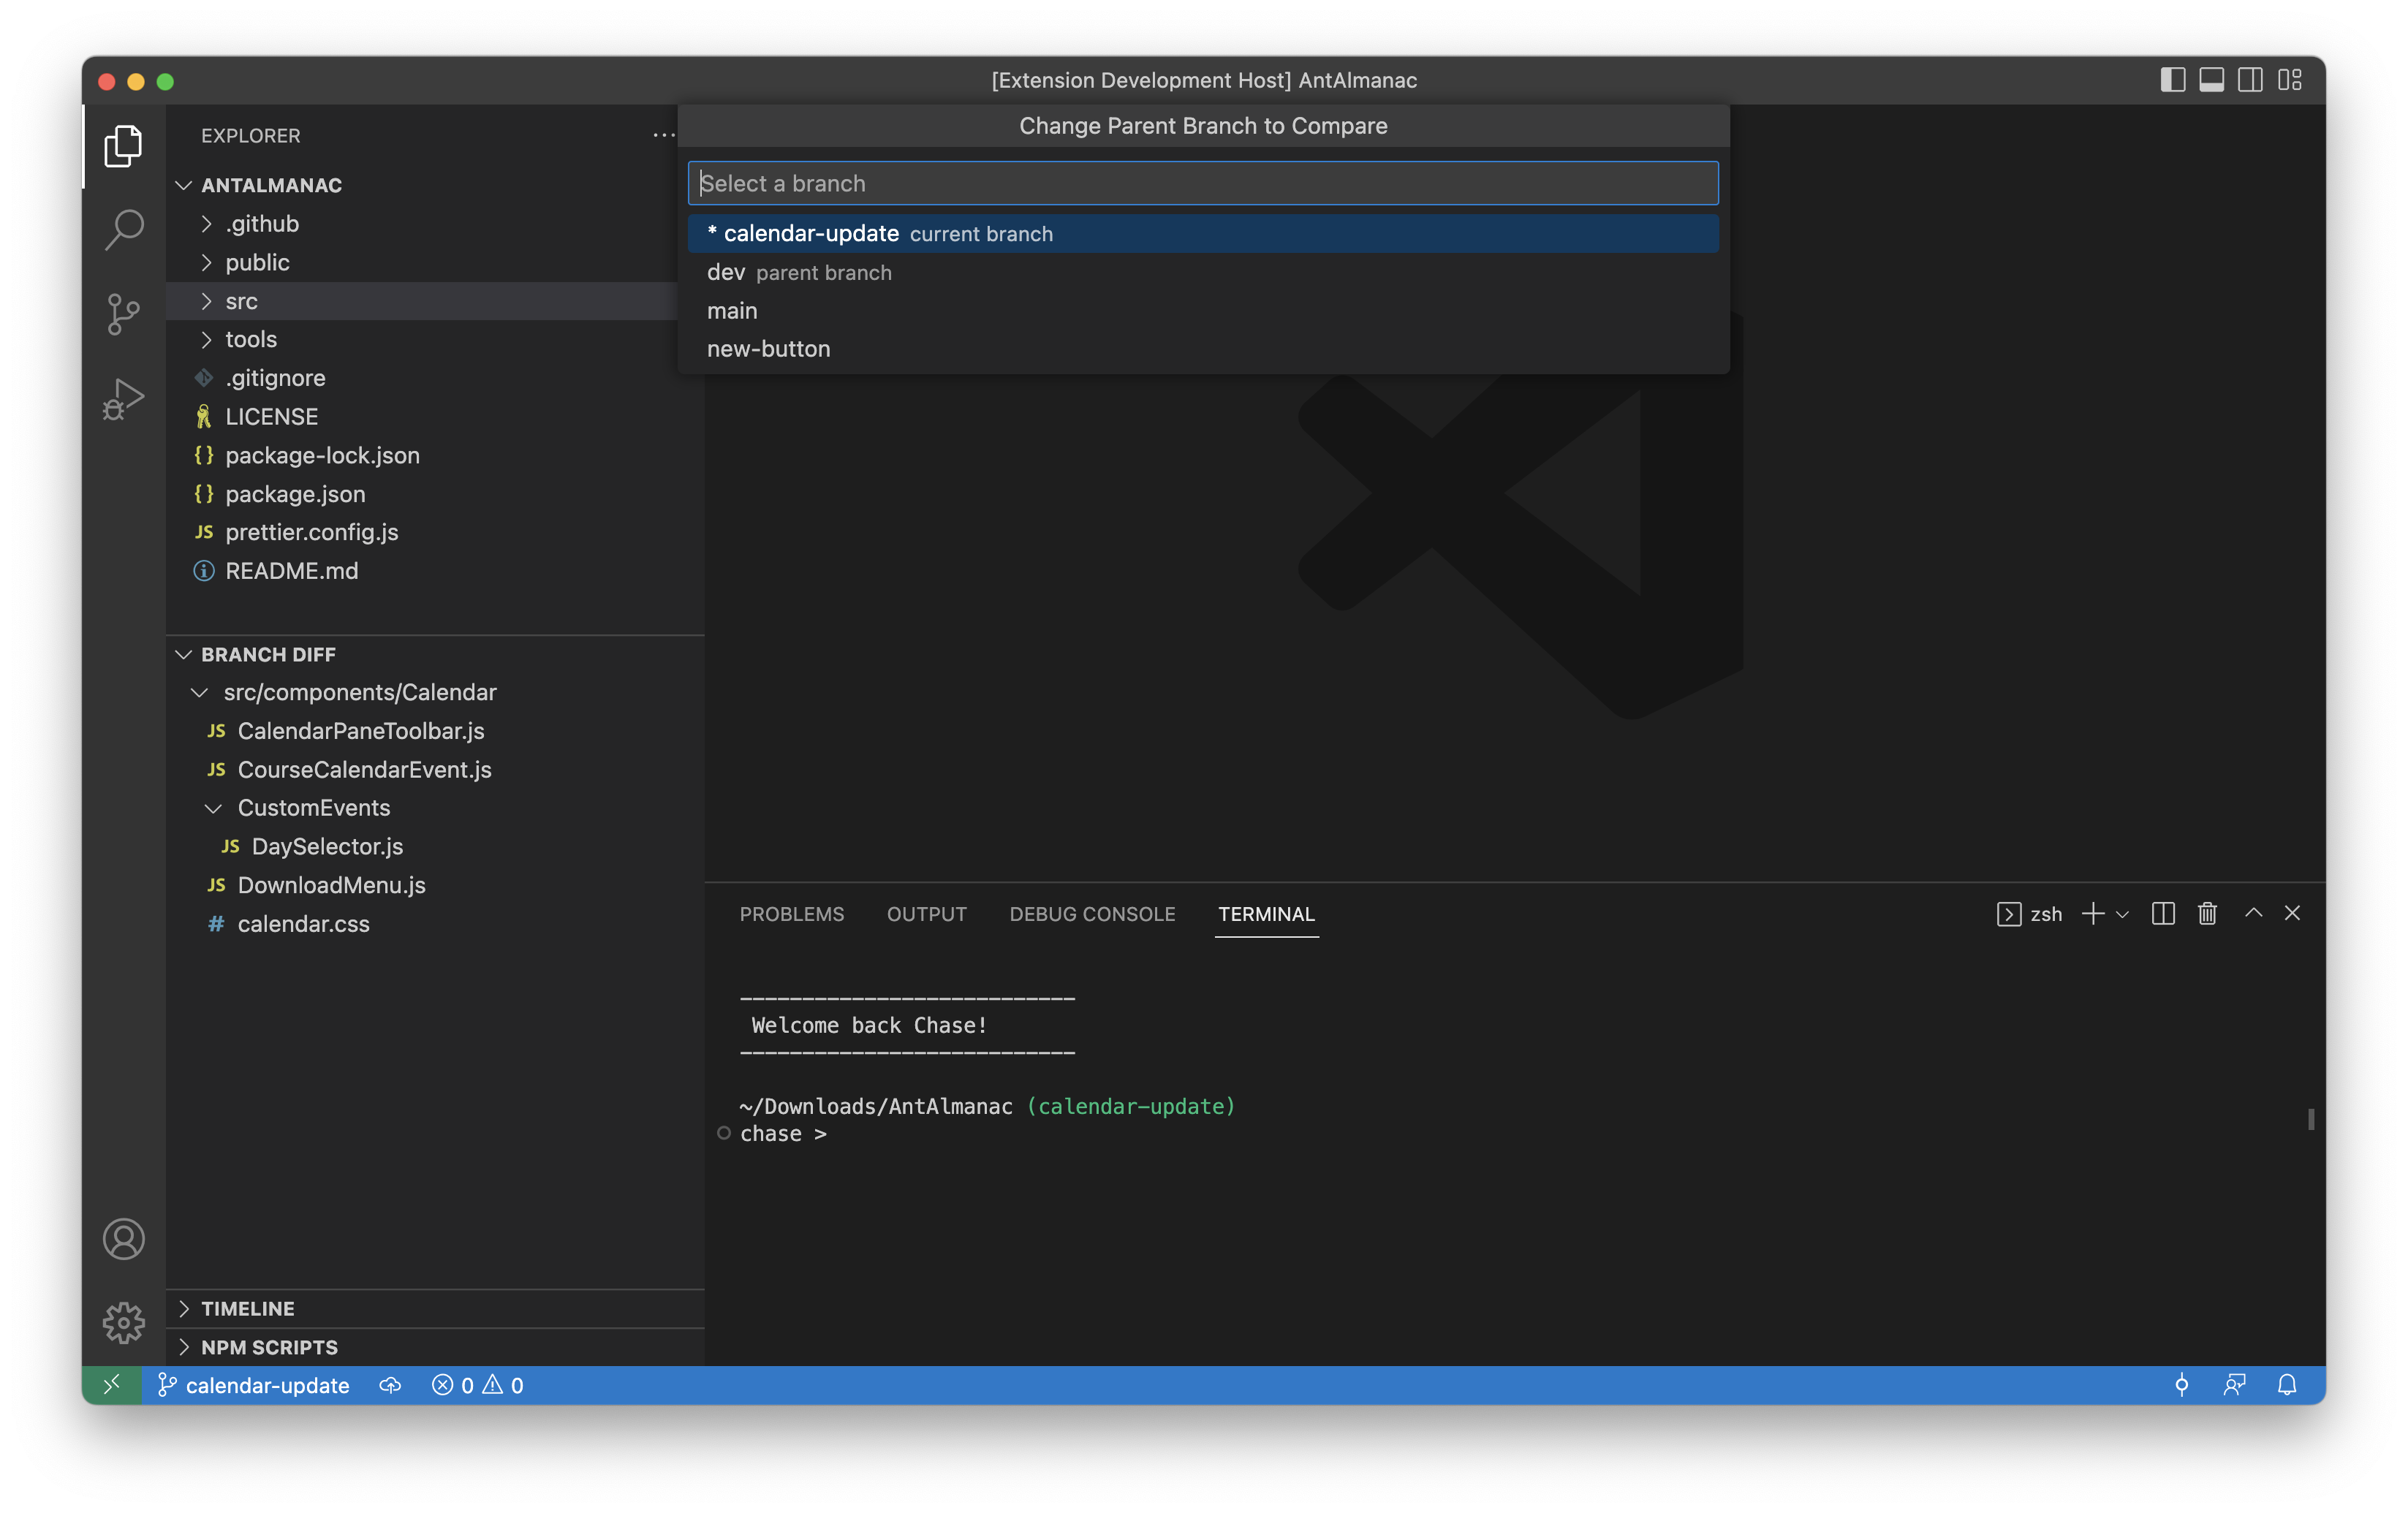Open the Run and Debug view
The height and width of the screenshot is (1513, 2408).
[x=123, y=399]
